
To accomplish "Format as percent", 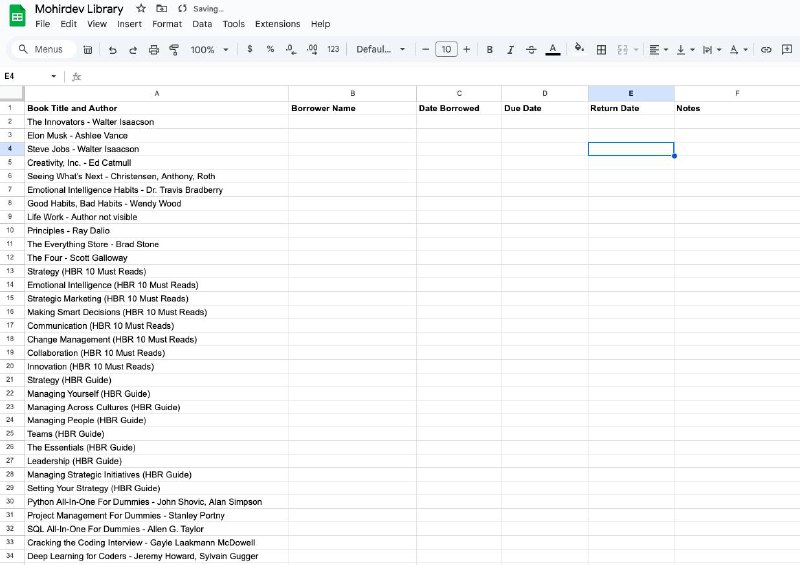I will 270,49.
